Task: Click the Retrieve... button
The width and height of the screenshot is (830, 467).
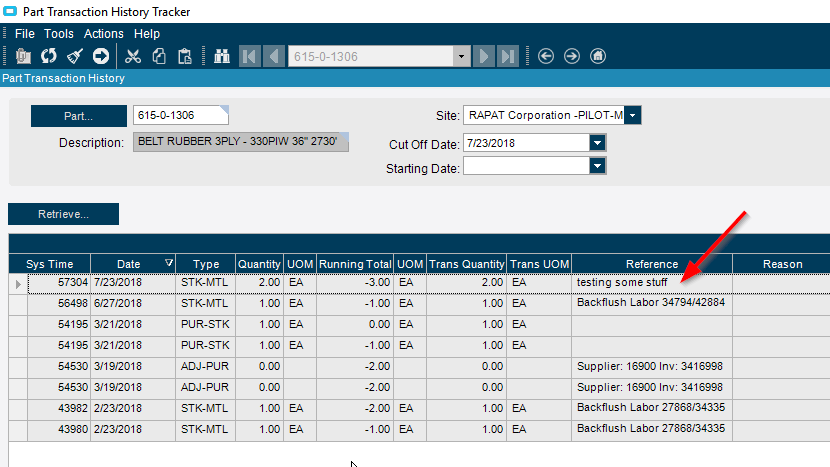Action: click(64, 214)
